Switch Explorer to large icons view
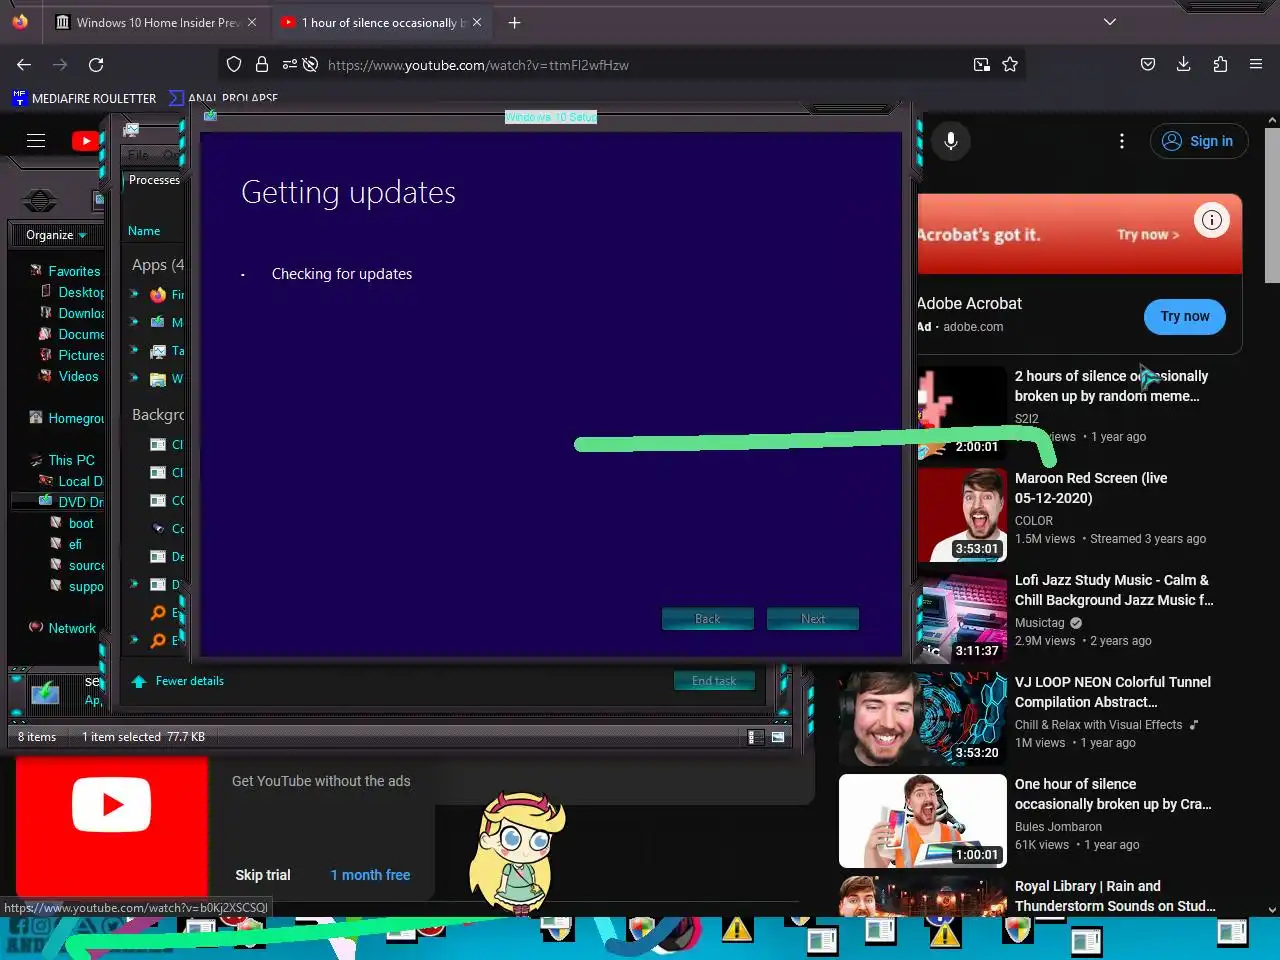Screen dimensions: 1280x960 (778, 737)
